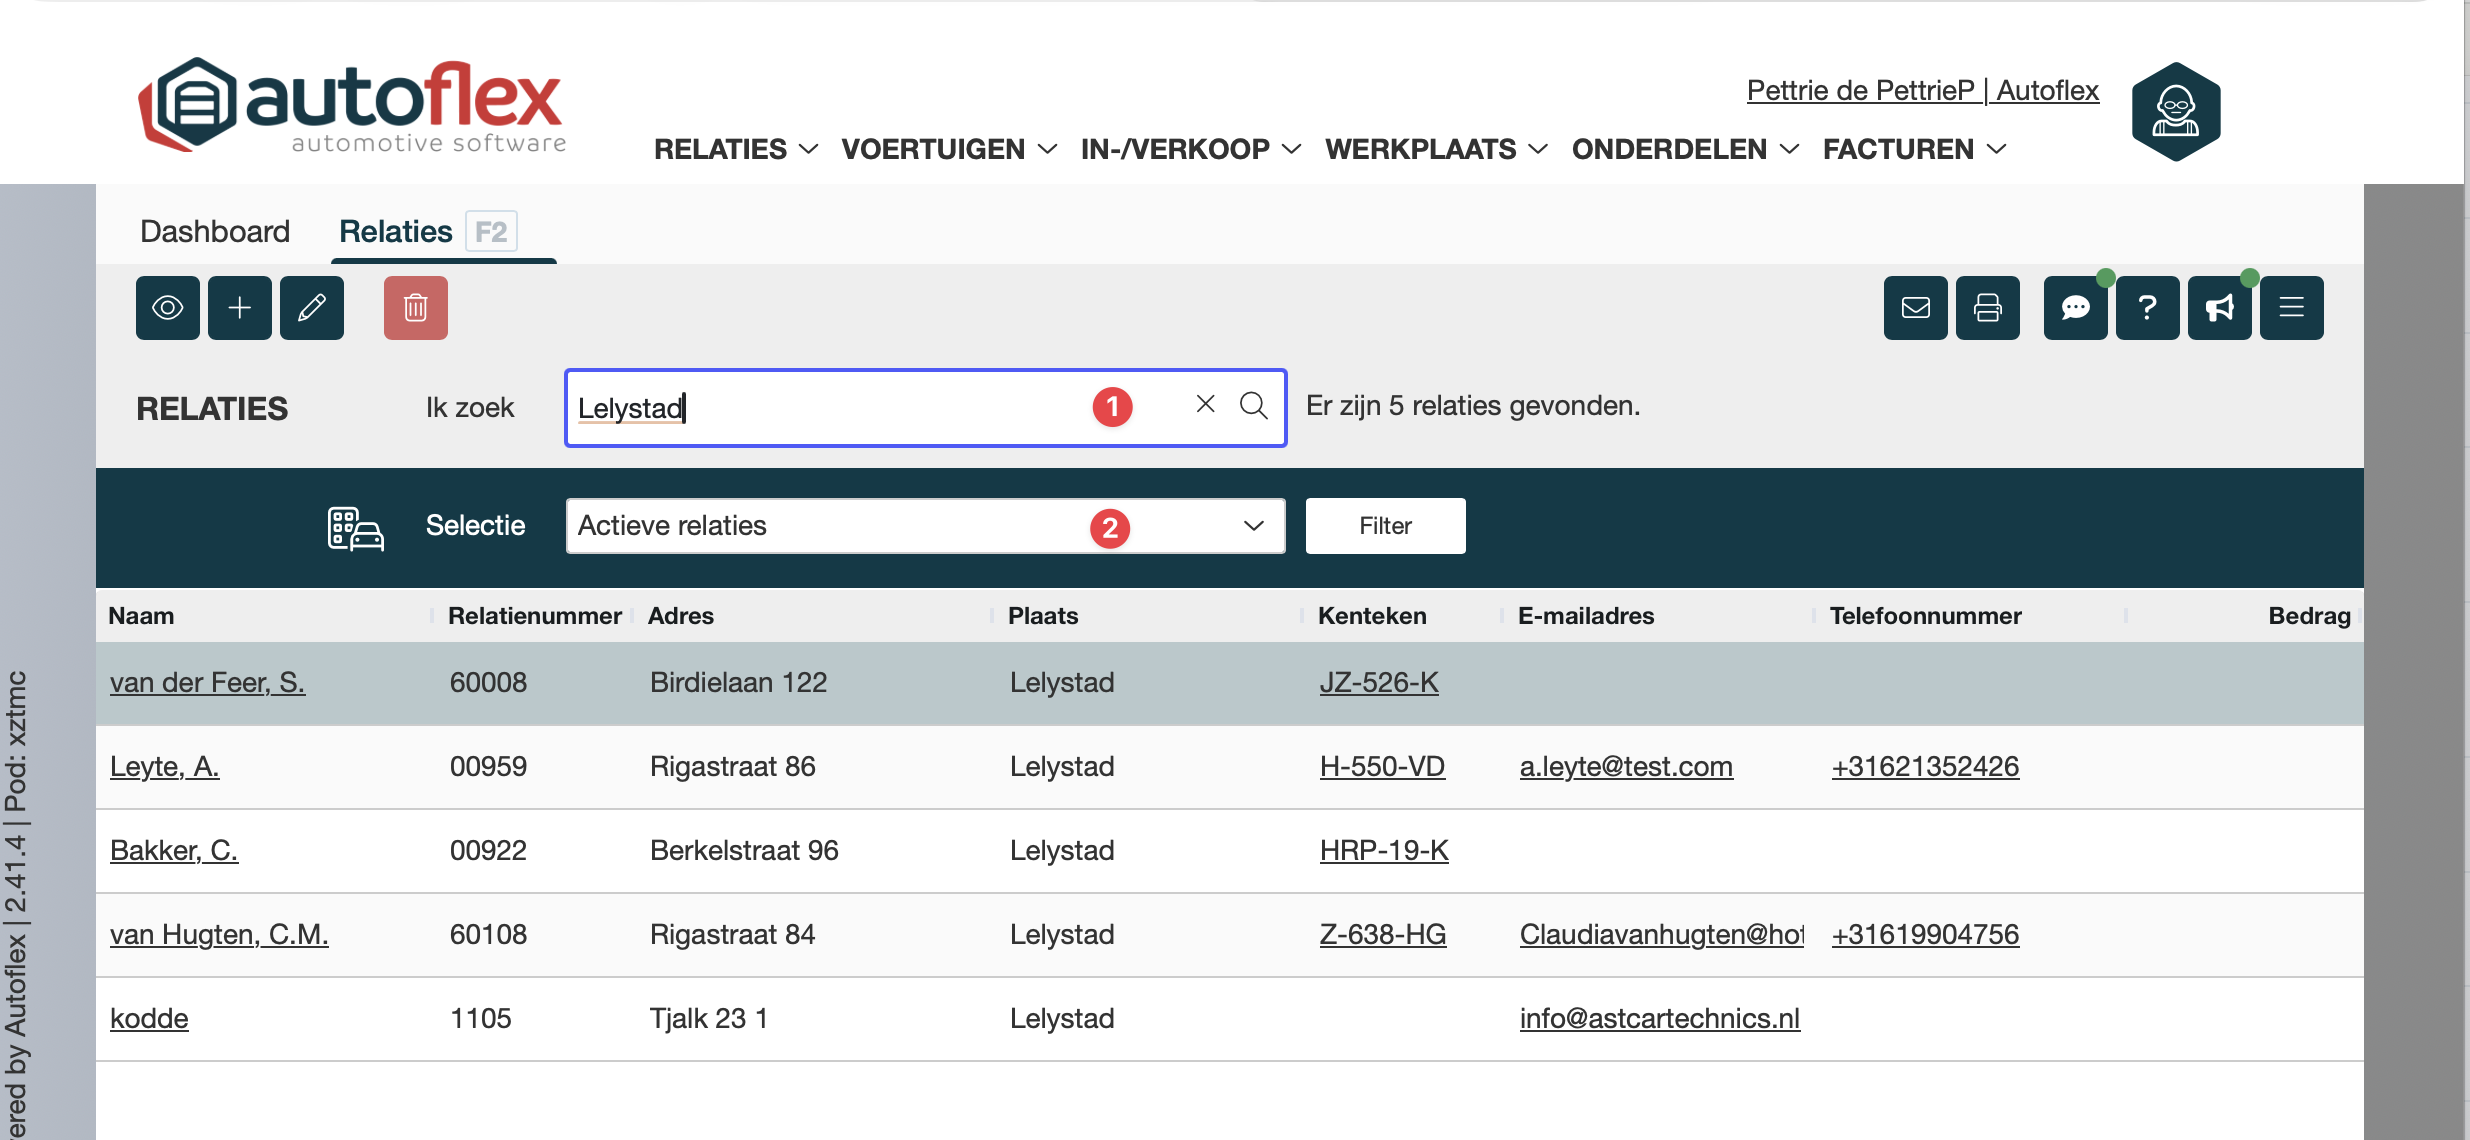
Task: Sort by the Adres column header
Action: 681,616
